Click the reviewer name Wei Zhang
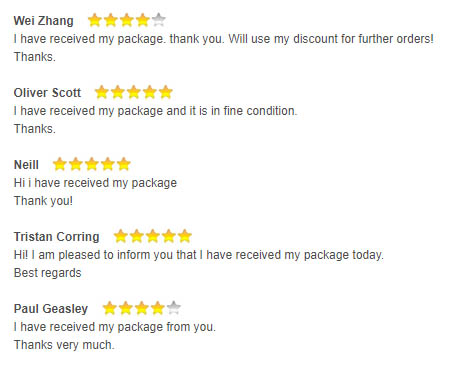Viewport: 450px width, 365px height. coord(43,21)
